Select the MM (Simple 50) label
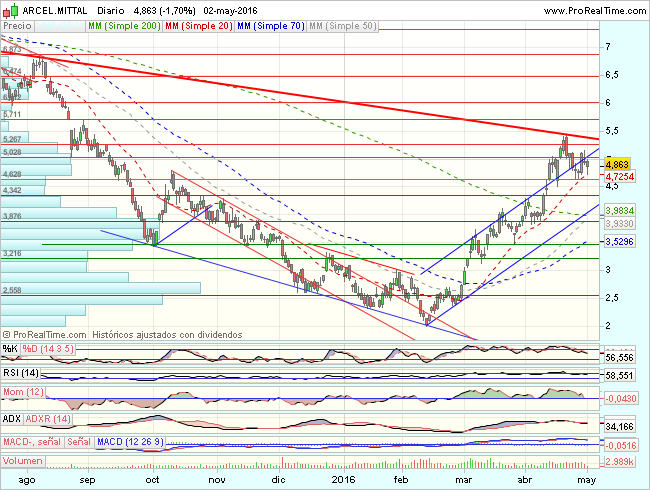 click(x=343, y=26)
